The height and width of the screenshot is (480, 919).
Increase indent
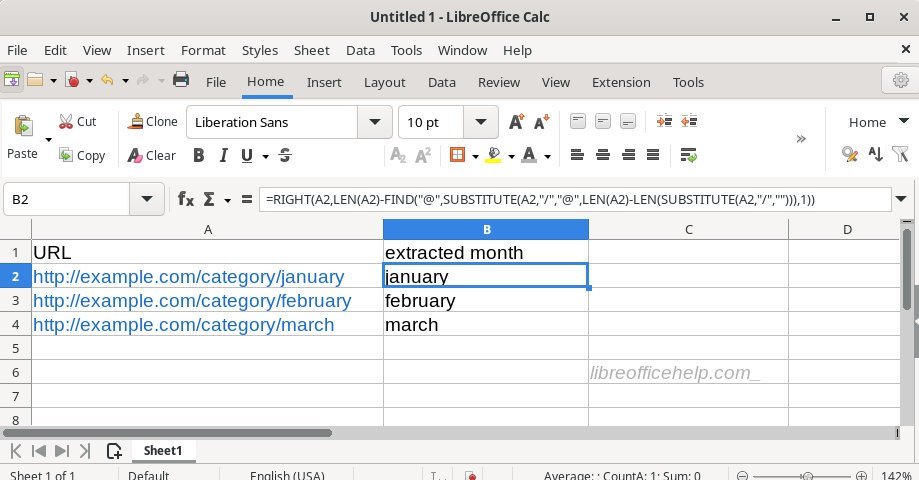click(x=664, y=121)
